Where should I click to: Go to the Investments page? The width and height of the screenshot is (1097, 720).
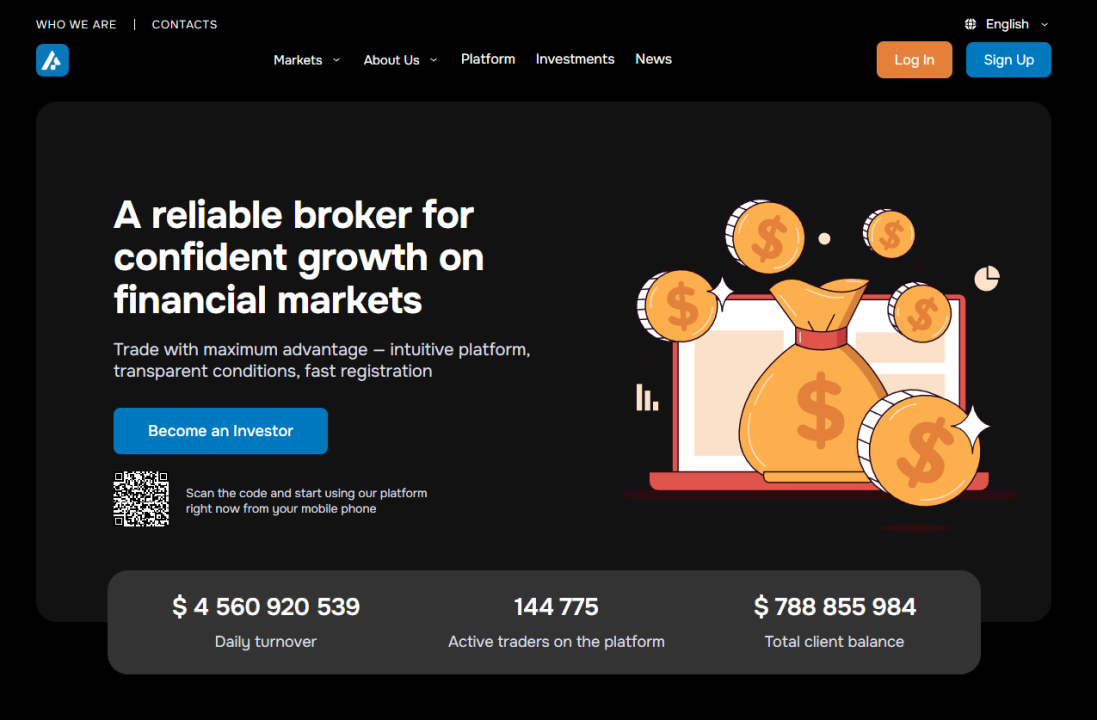[x=575, y=59]
